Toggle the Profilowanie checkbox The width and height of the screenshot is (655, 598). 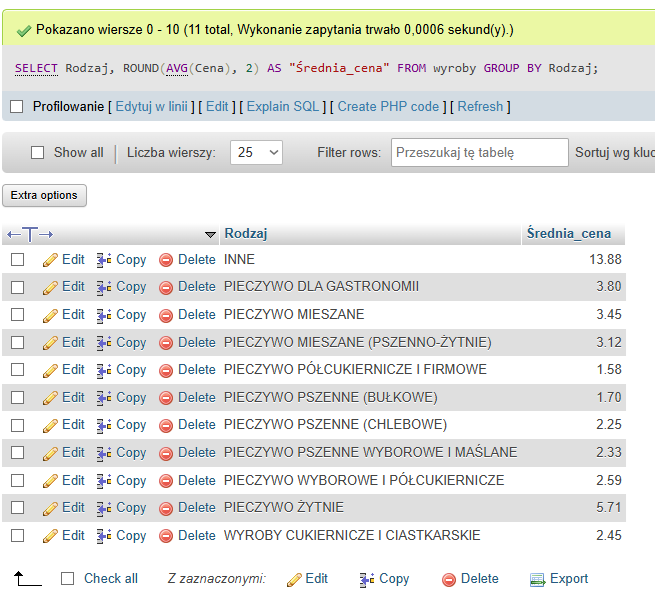(16, 107)
